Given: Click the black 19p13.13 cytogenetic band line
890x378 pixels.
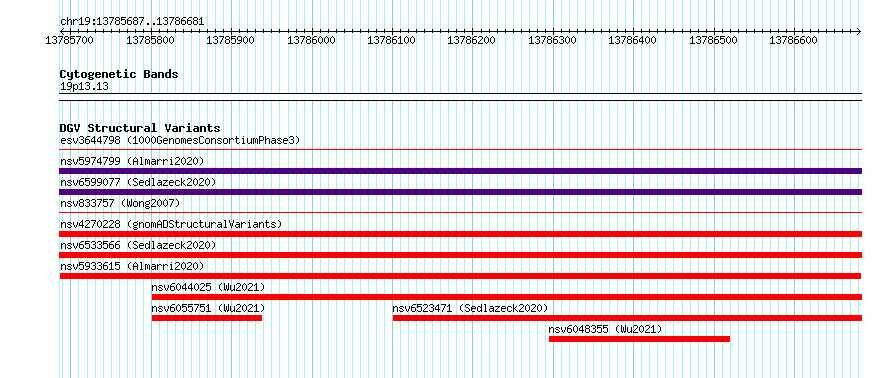Looking at the screenshot, I should tap(460, 97).
